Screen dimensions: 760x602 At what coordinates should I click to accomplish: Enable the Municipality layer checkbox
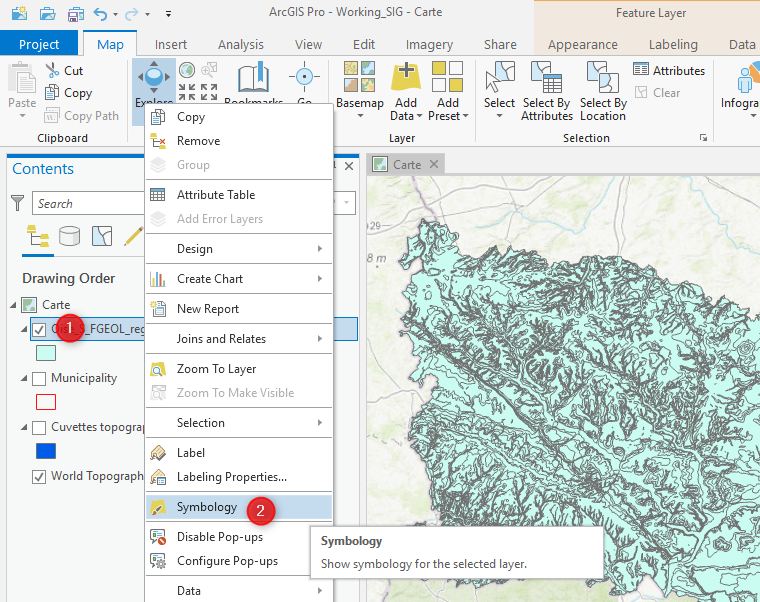(x=39, y=379)
